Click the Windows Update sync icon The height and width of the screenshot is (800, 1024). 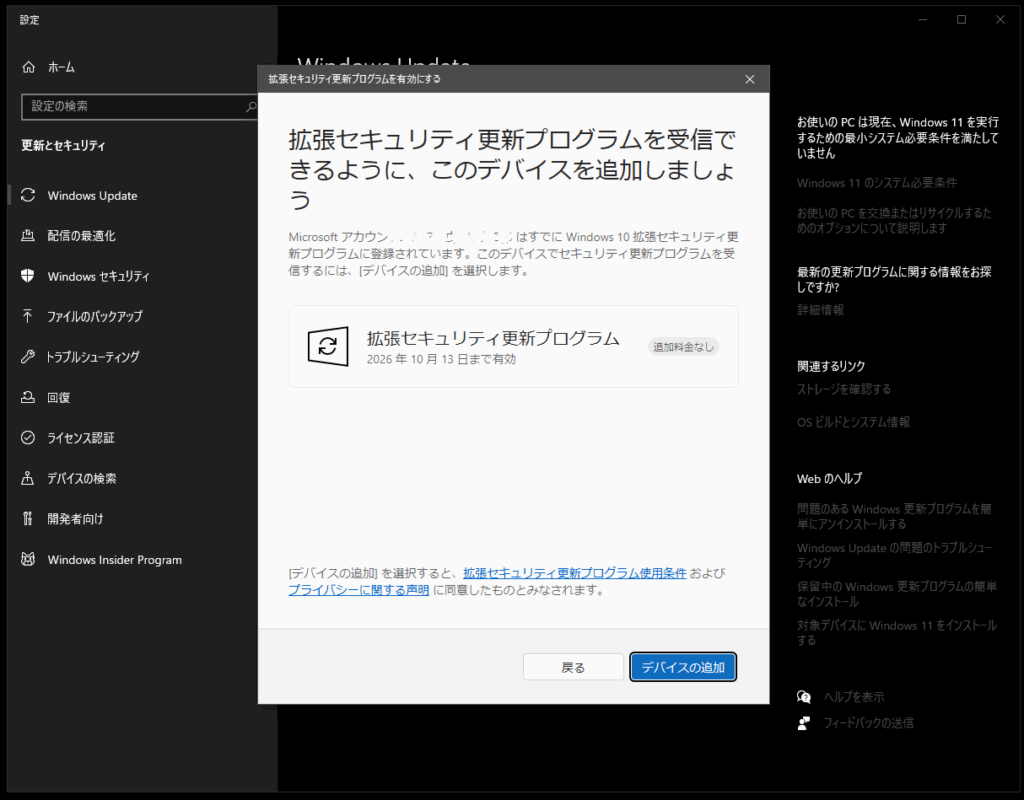click(28, 195)
